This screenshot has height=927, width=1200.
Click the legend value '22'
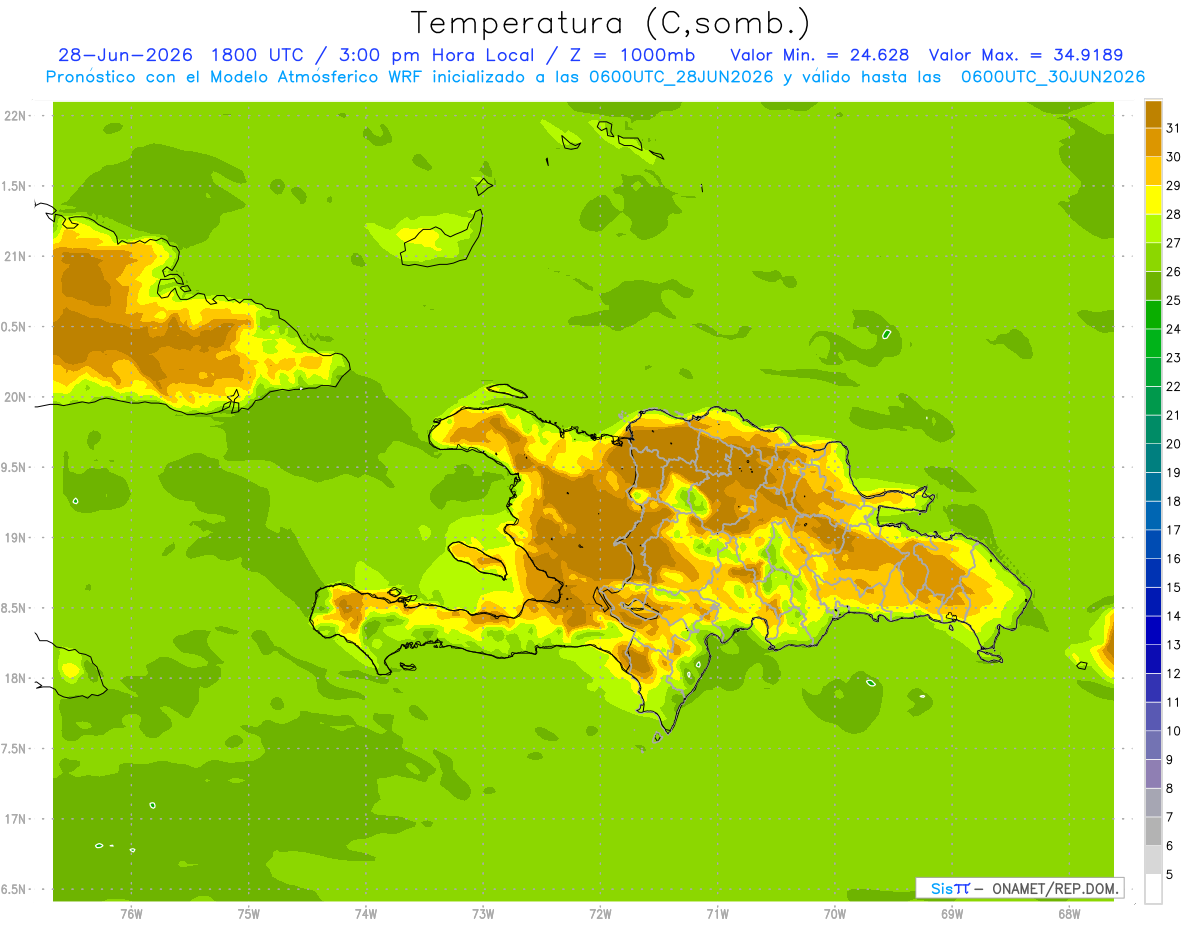click(x=1174, y=386)
